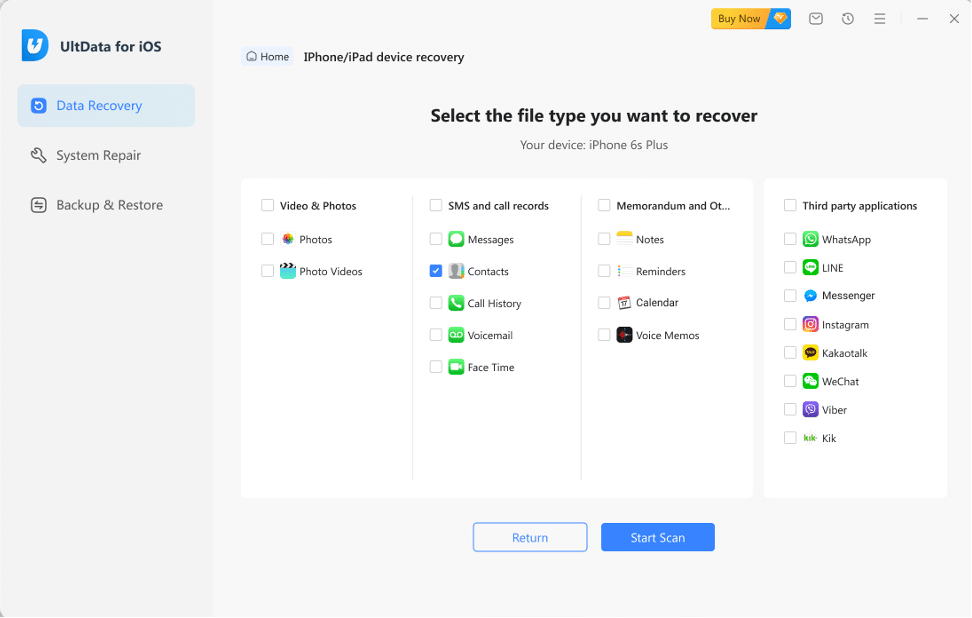Enable the Voice Memos checkbox
Screen dimensions: 972x618
coord(604,335)
